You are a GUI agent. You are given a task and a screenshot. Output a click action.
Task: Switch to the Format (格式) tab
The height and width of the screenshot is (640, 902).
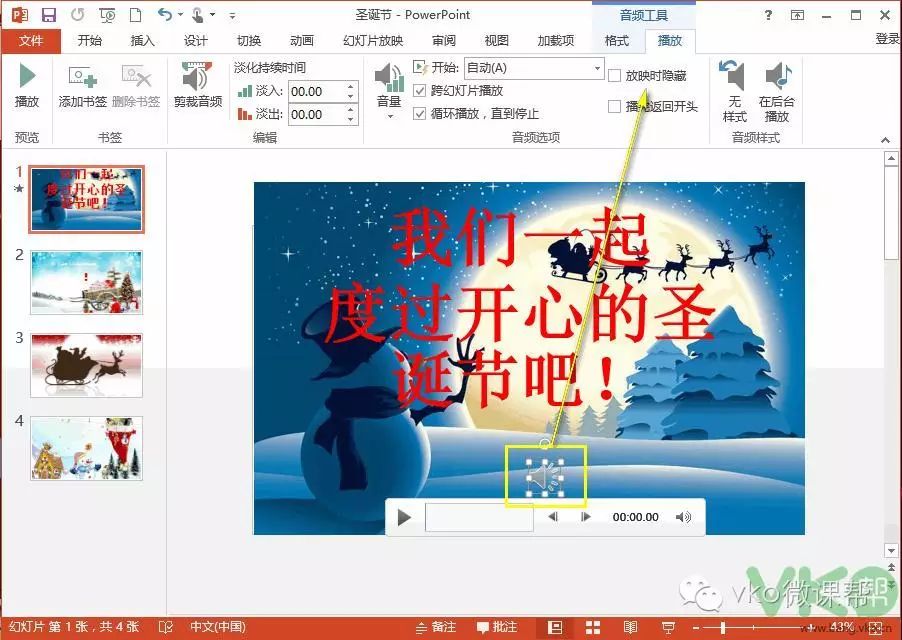(x=617, y=41)
